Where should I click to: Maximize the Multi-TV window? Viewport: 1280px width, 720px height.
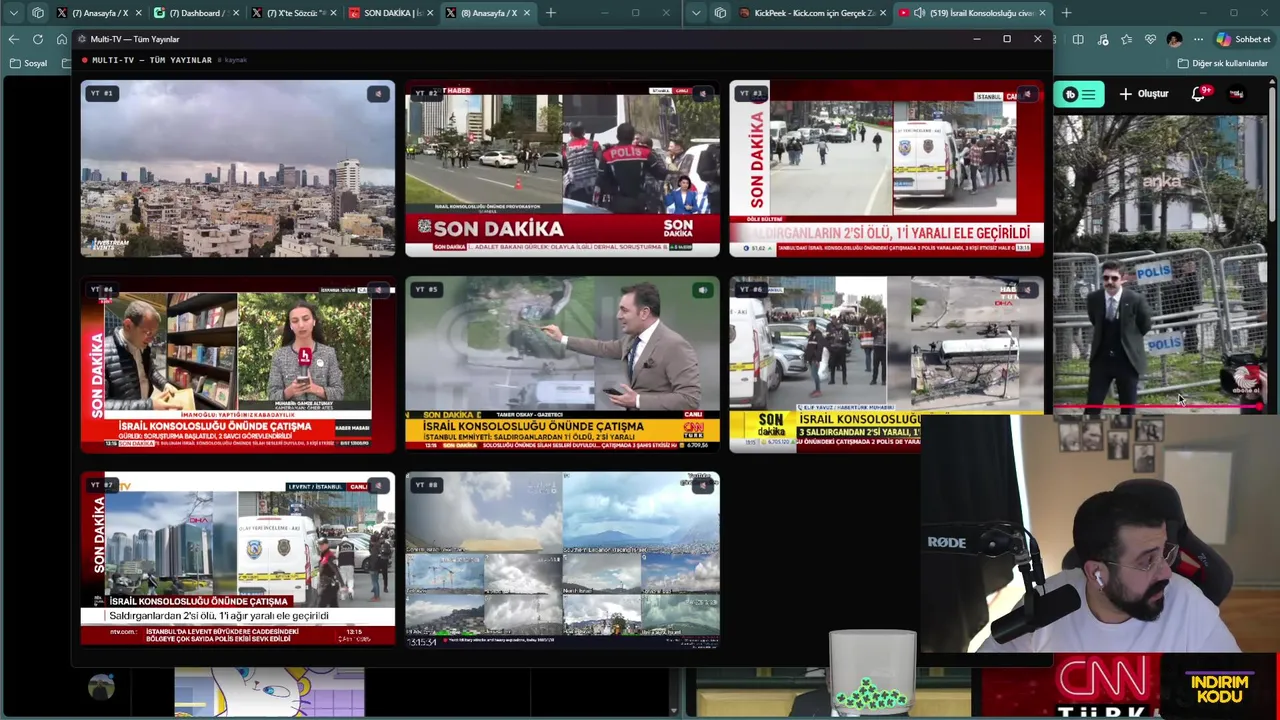[1007, 39]
